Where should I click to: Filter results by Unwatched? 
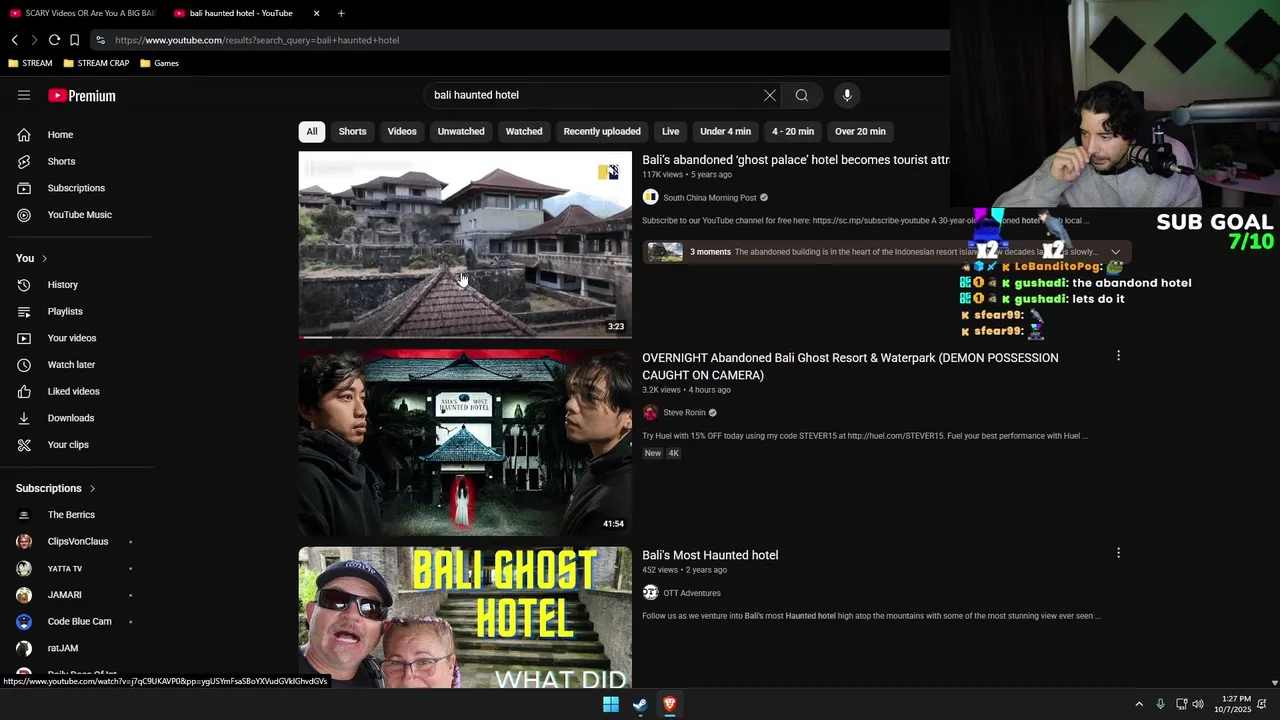[461, 131]
